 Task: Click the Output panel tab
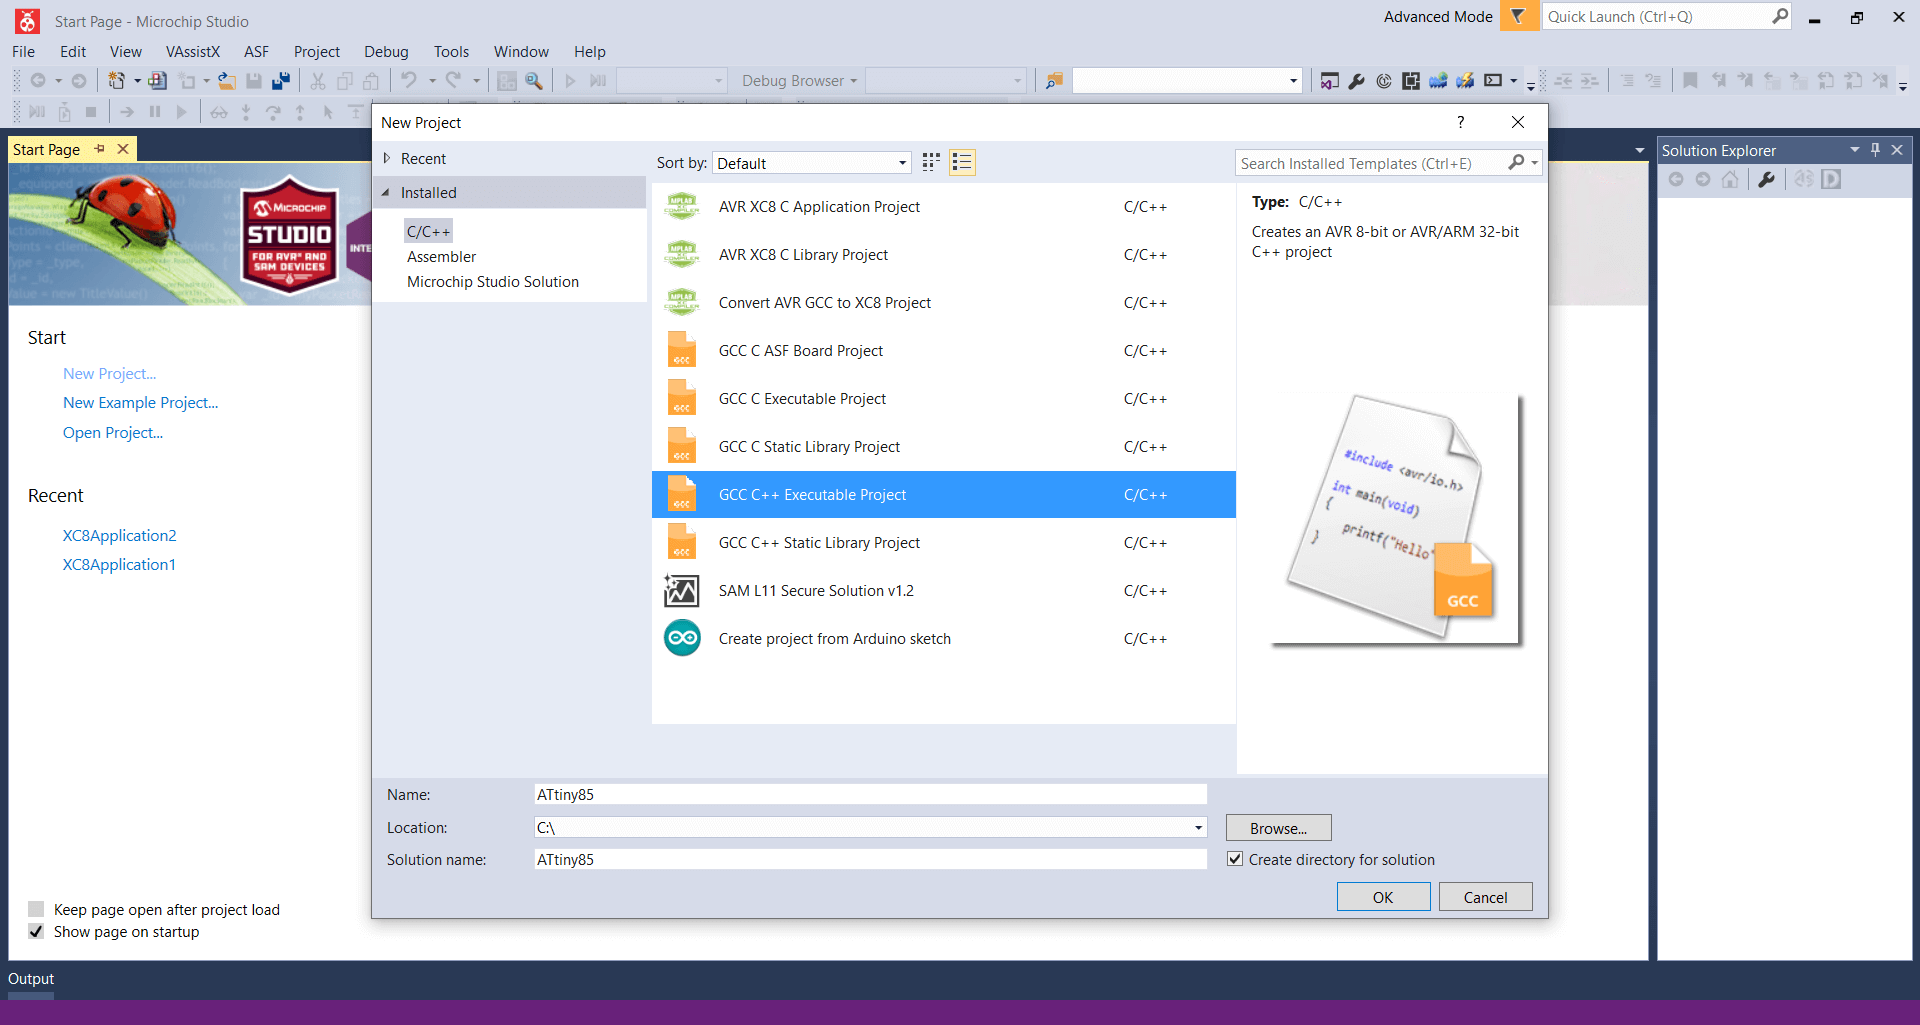point(31,979)
